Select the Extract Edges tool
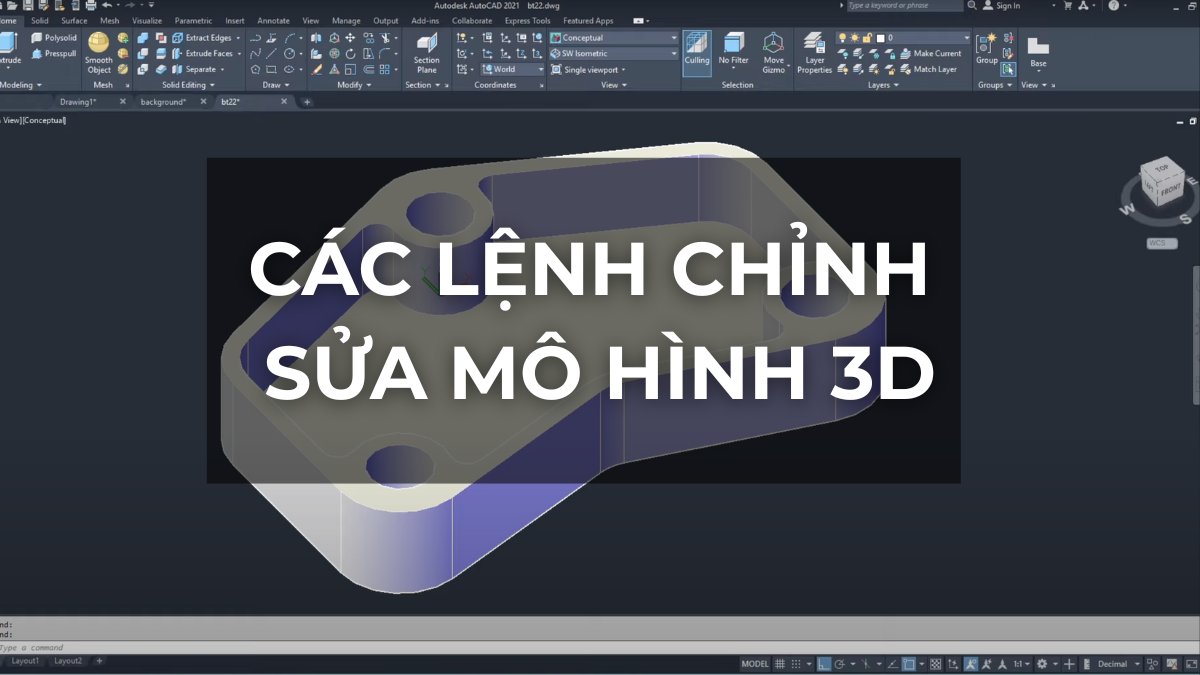 (x=205, y=37)
